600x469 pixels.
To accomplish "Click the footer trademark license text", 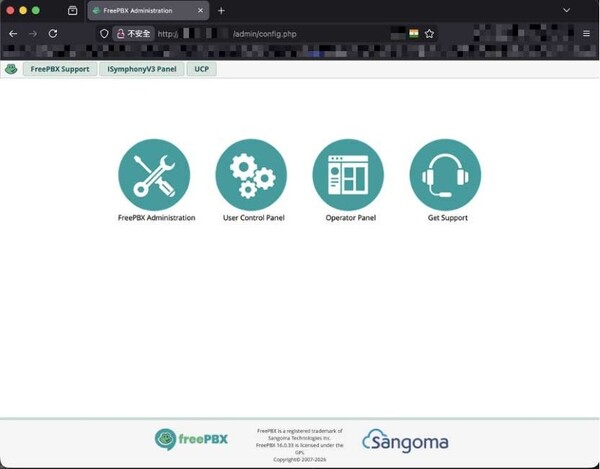I will 300,445.
